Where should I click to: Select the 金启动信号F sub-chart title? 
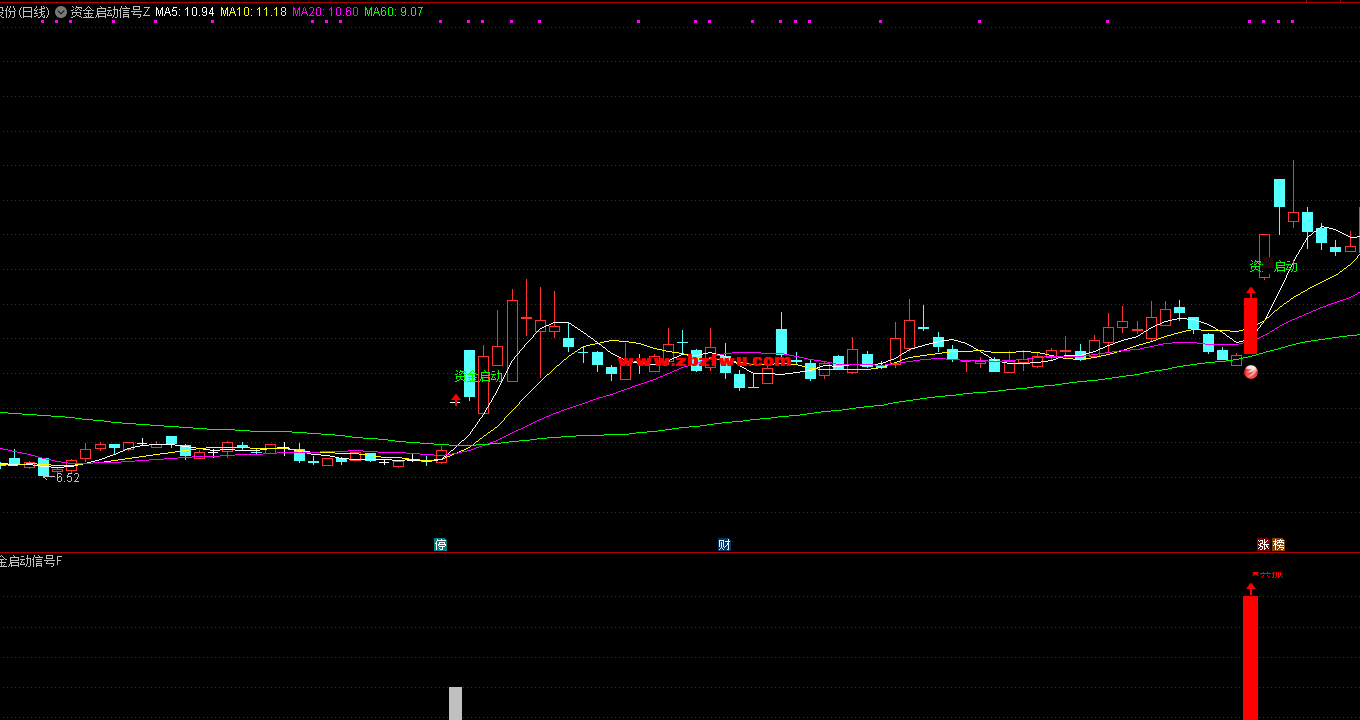[31, 561]
